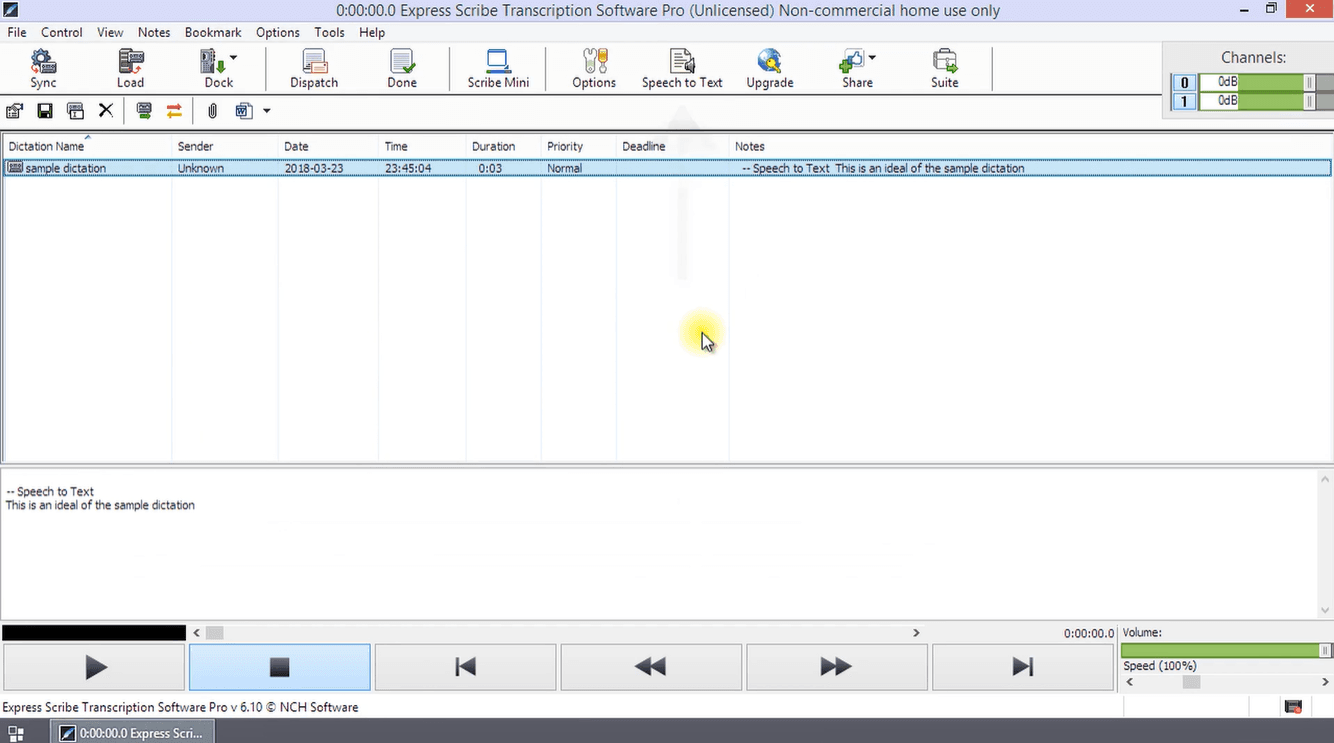Mark dictation as Done

pos(402,69)
